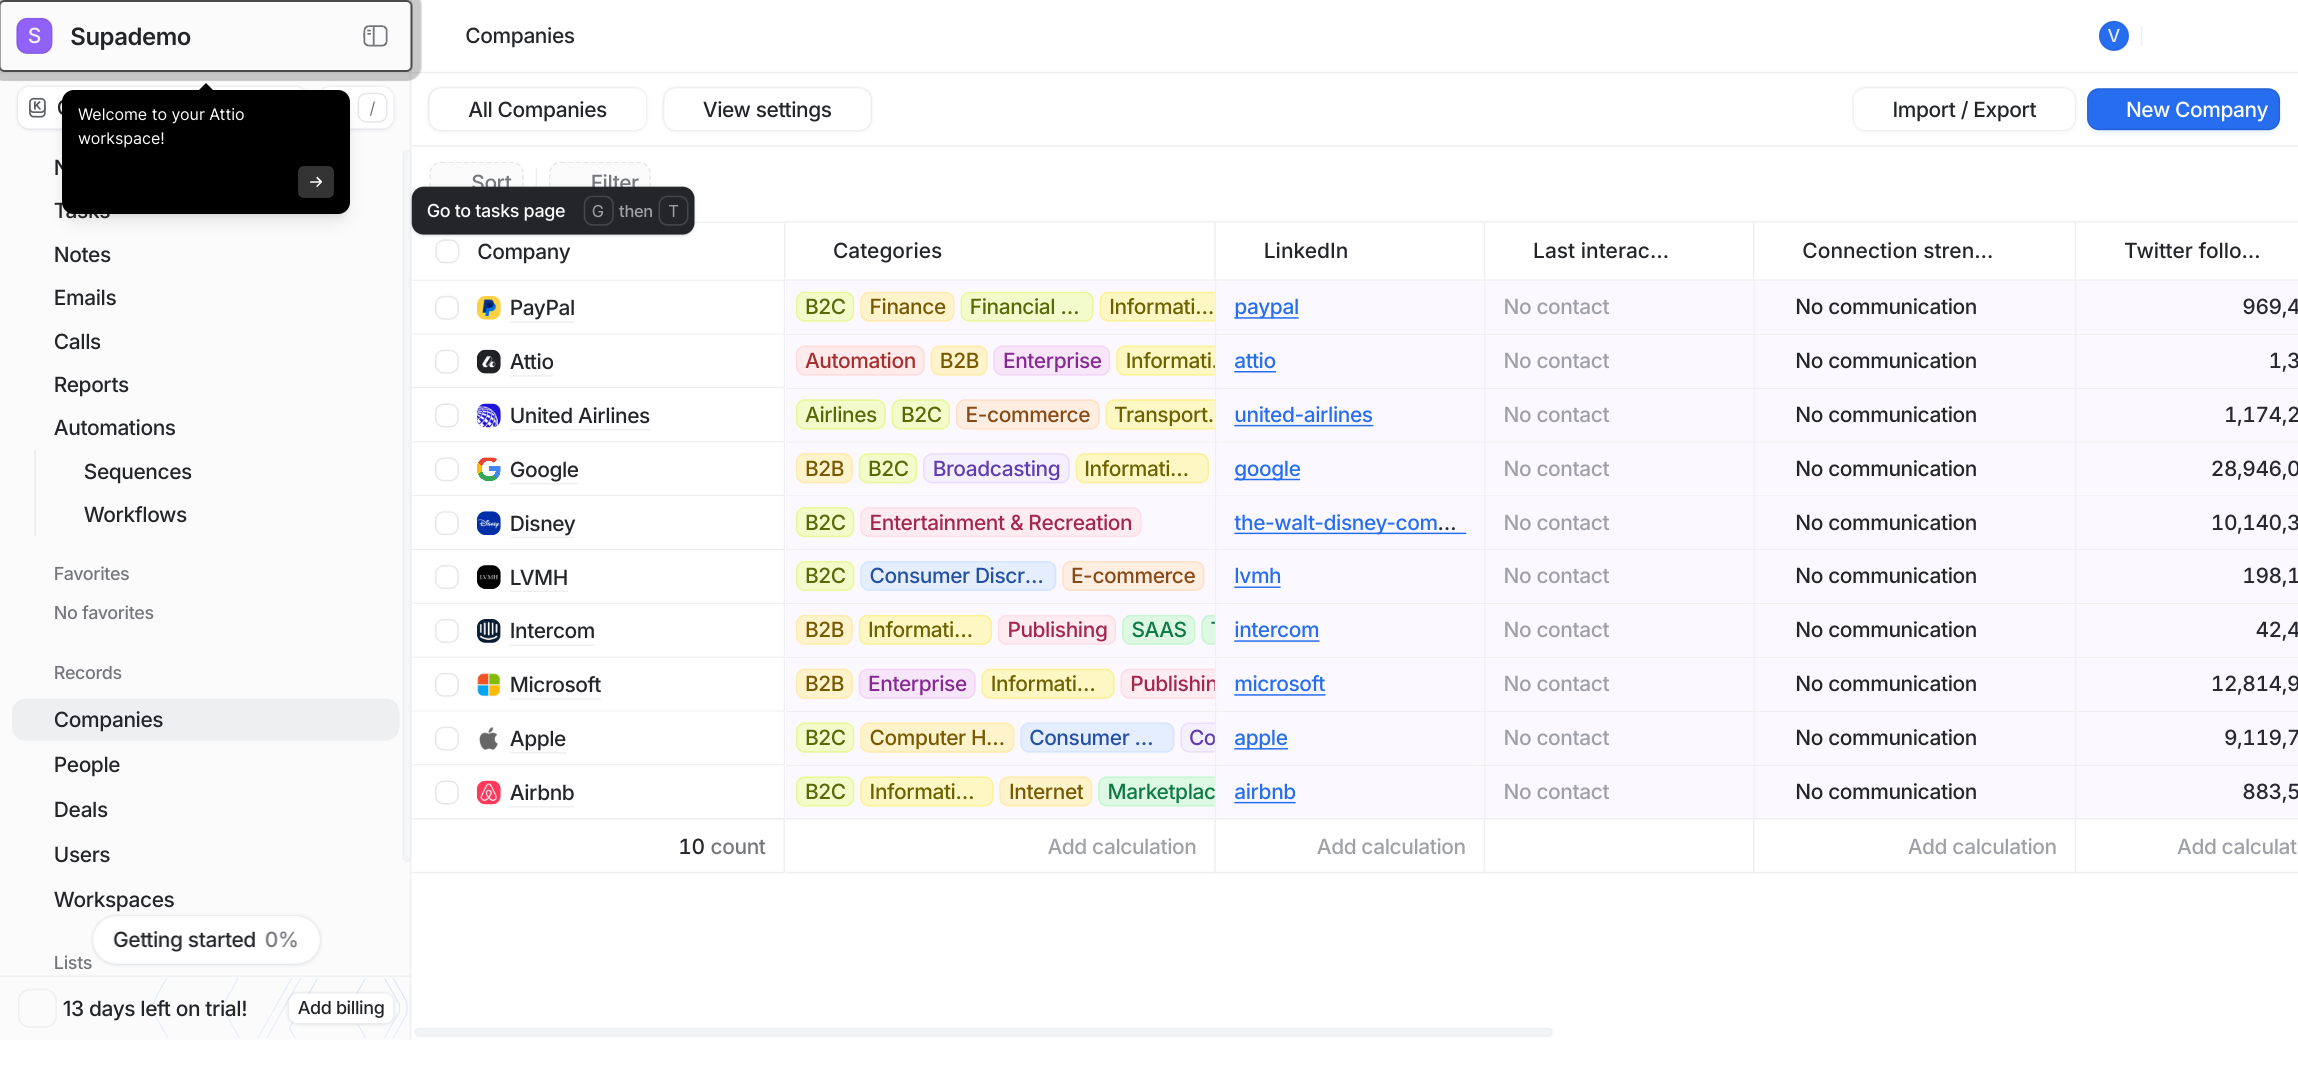2298x1080 pixels.
Task: Click the horizontal scrollbar at bottom
Action: [983, 1032]
